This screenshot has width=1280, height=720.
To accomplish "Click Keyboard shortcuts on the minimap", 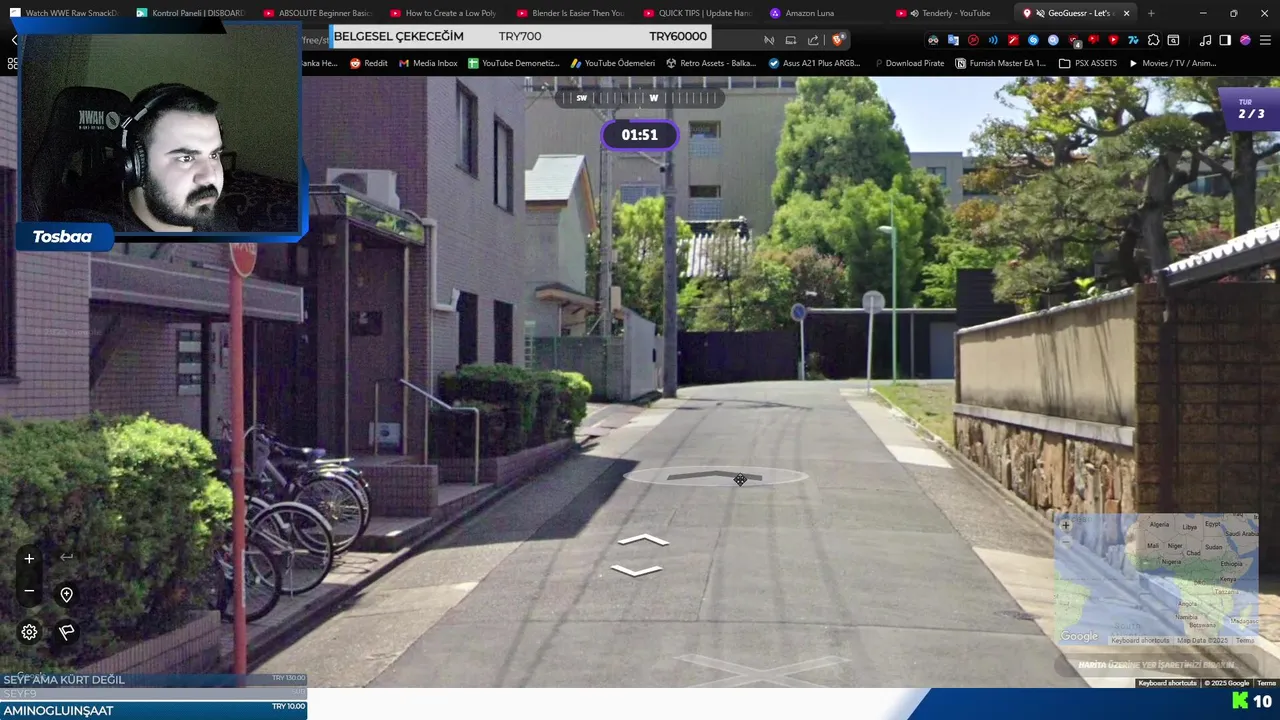I will tap(1139, 640).
